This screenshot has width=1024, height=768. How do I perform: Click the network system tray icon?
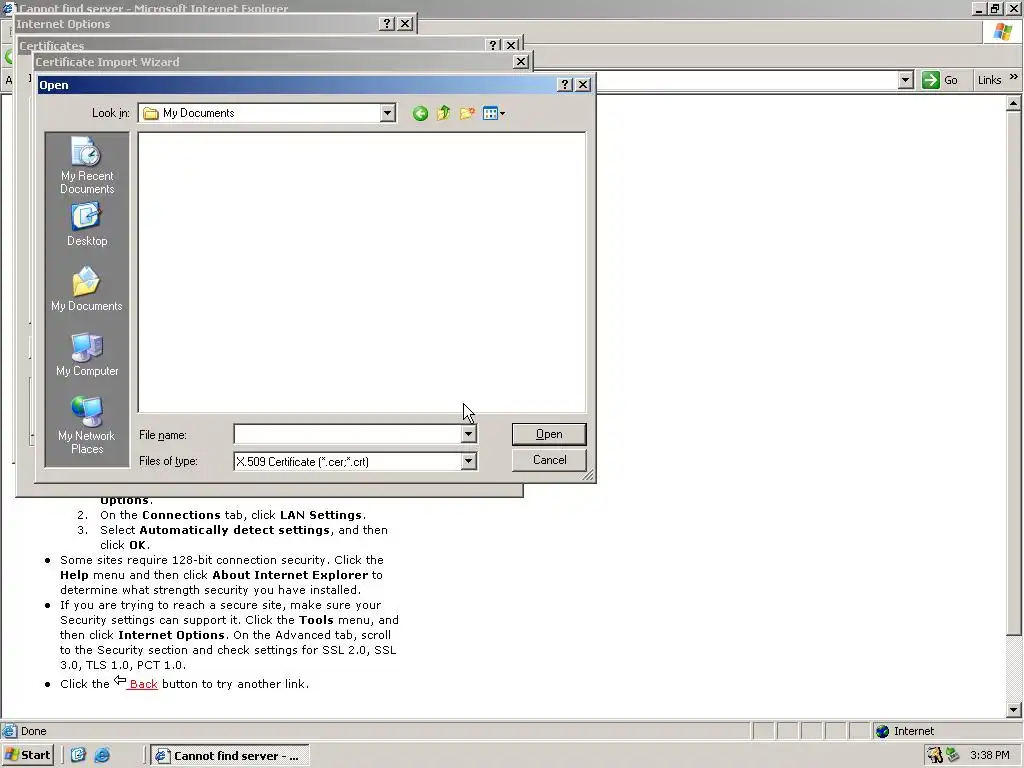coord(953,755)
